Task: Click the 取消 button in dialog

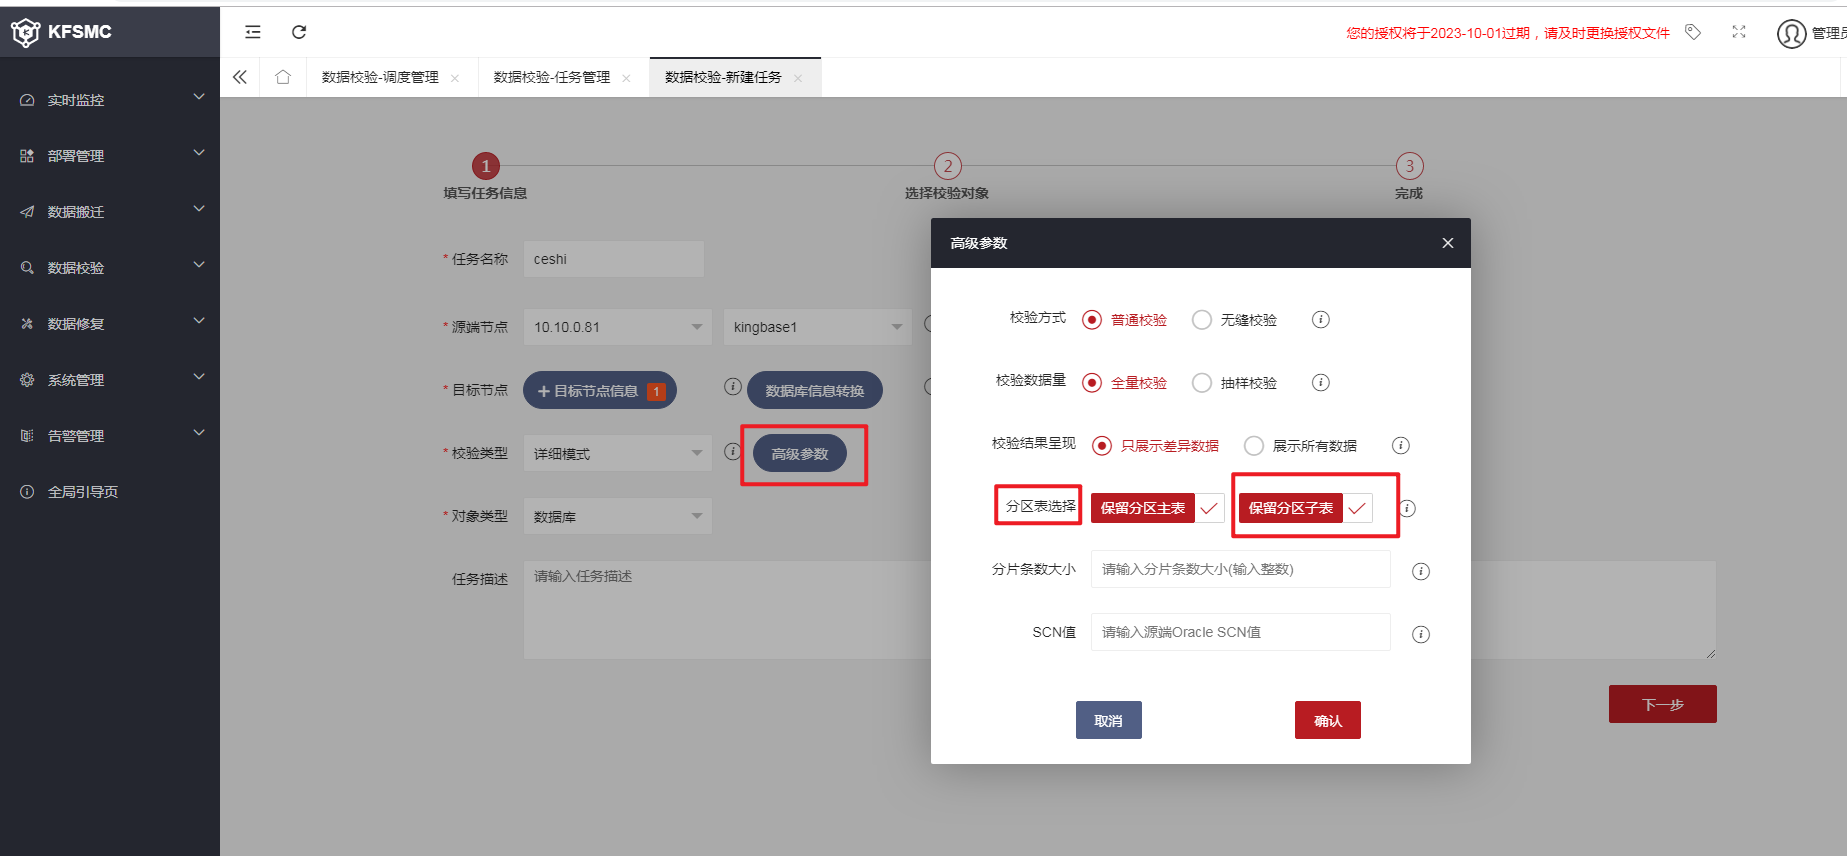Action: (1108, 720)
